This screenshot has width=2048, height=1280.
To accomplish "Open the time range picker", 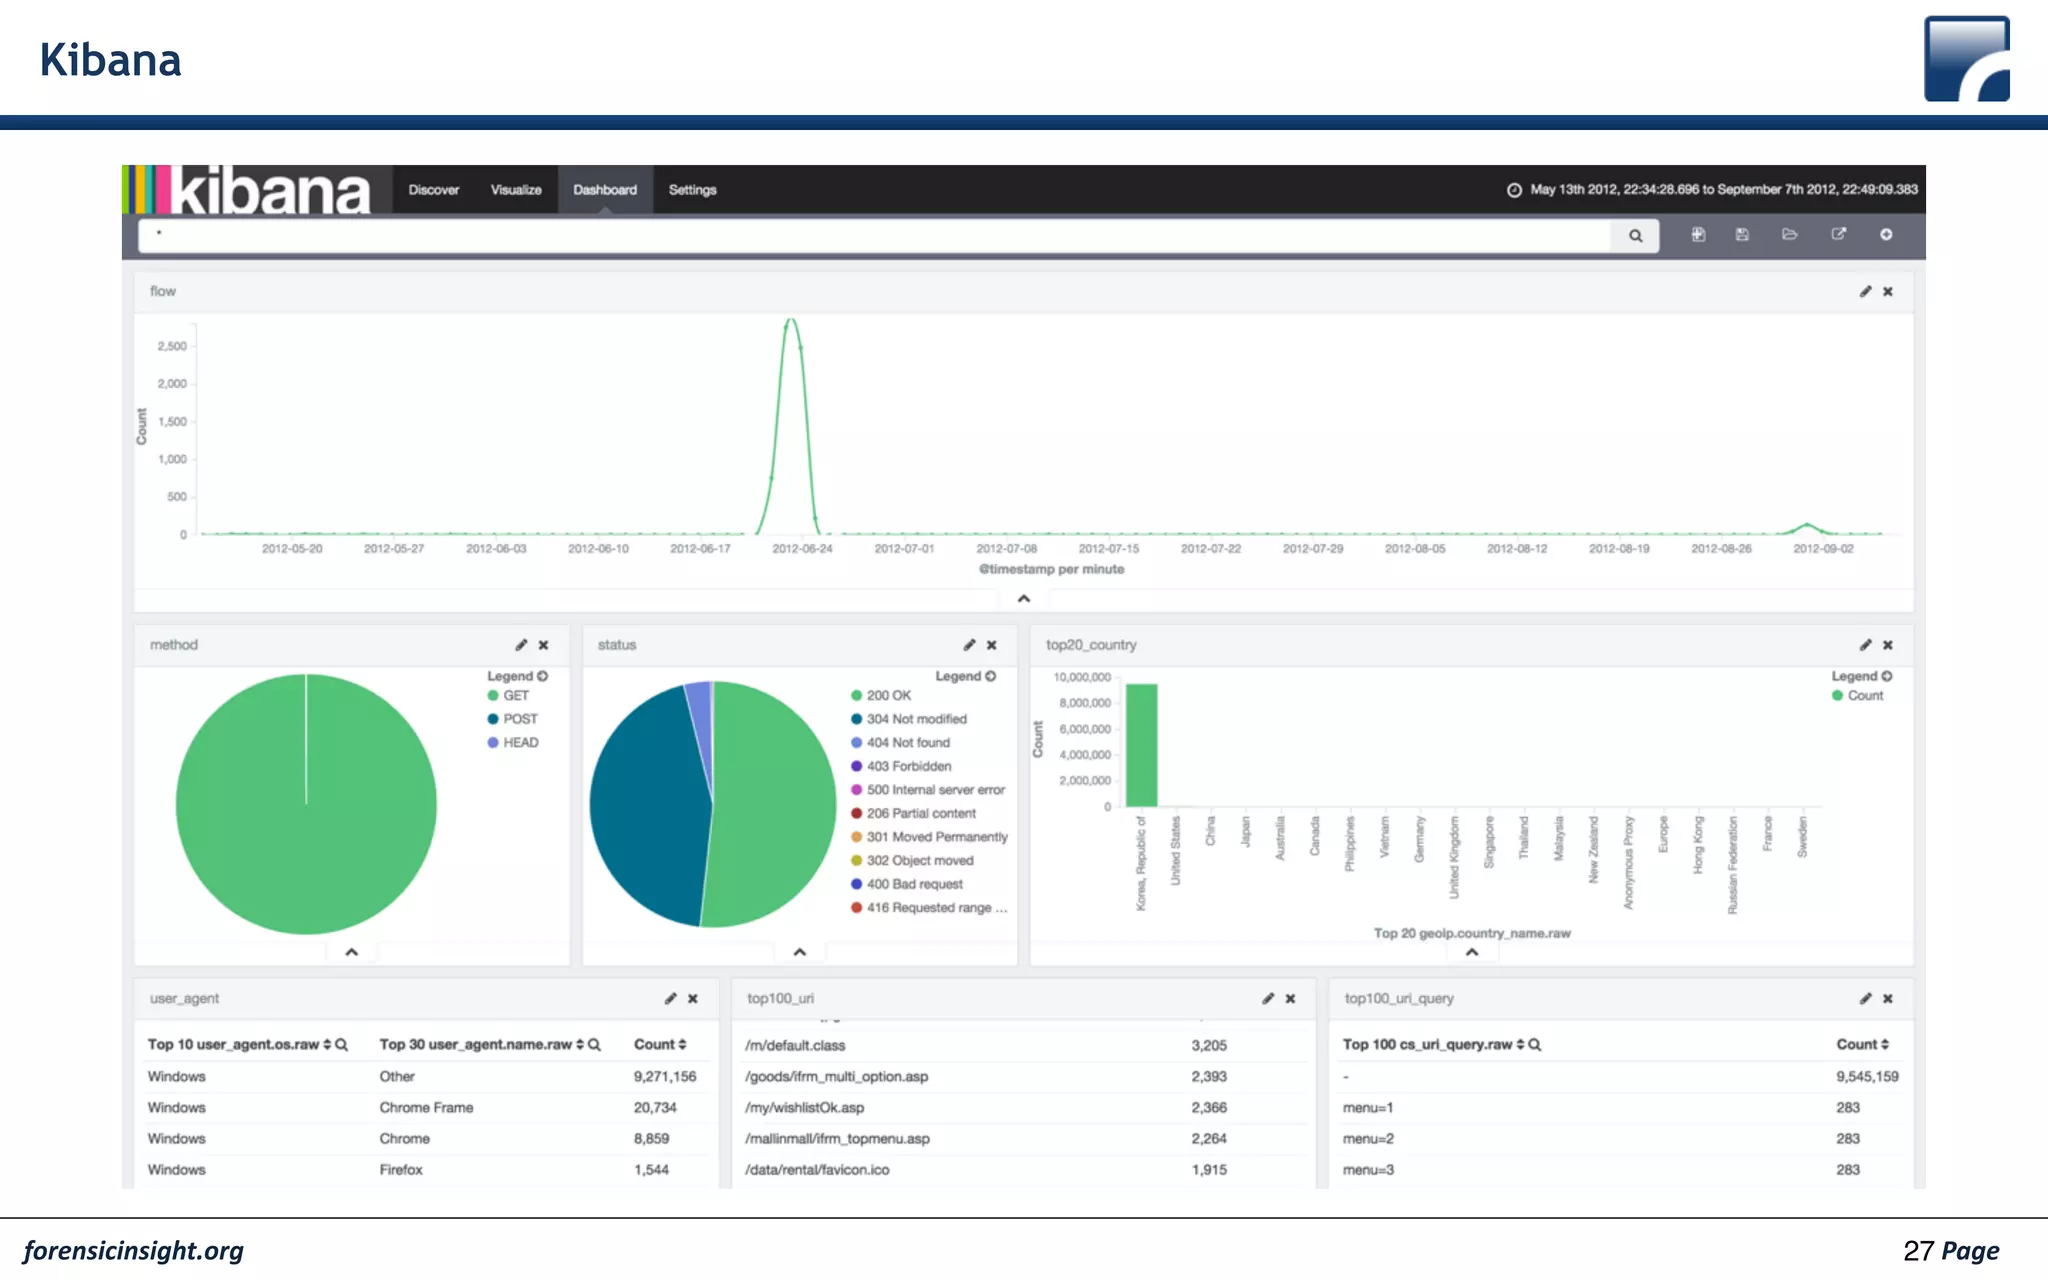I will click(x=1712, y=190).
